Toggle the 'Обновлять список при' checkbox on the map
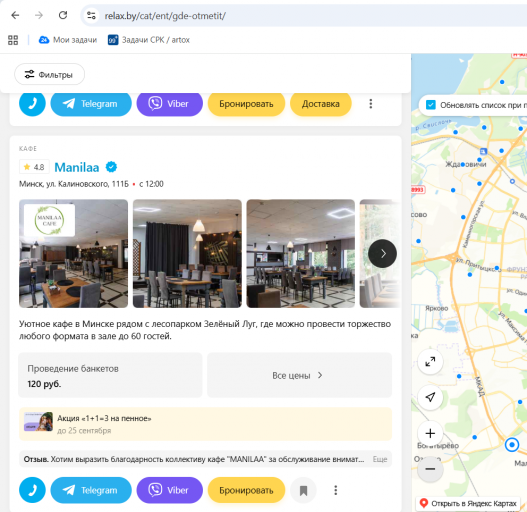Image resolution: width=527 pixels, height=512 pixels. (x=431, y=105)
